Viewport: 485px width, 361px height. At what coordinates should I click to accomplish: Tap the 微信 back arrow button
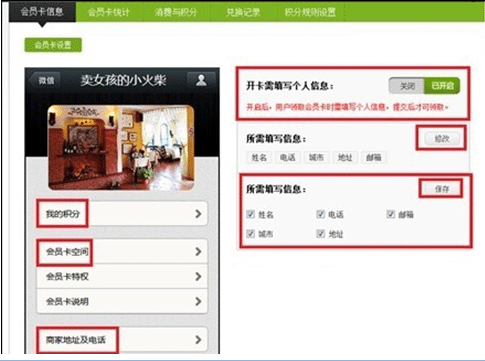click(45, 80)
